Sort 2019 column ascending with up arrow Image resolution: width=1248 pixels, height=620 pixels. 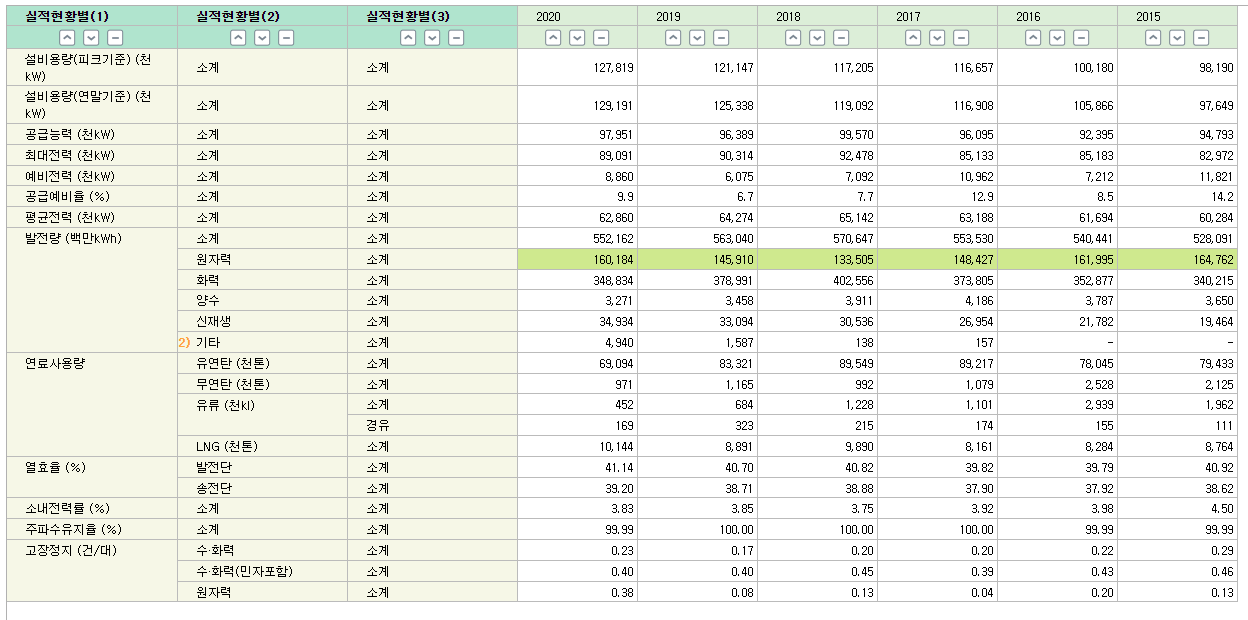coord(673,37)
